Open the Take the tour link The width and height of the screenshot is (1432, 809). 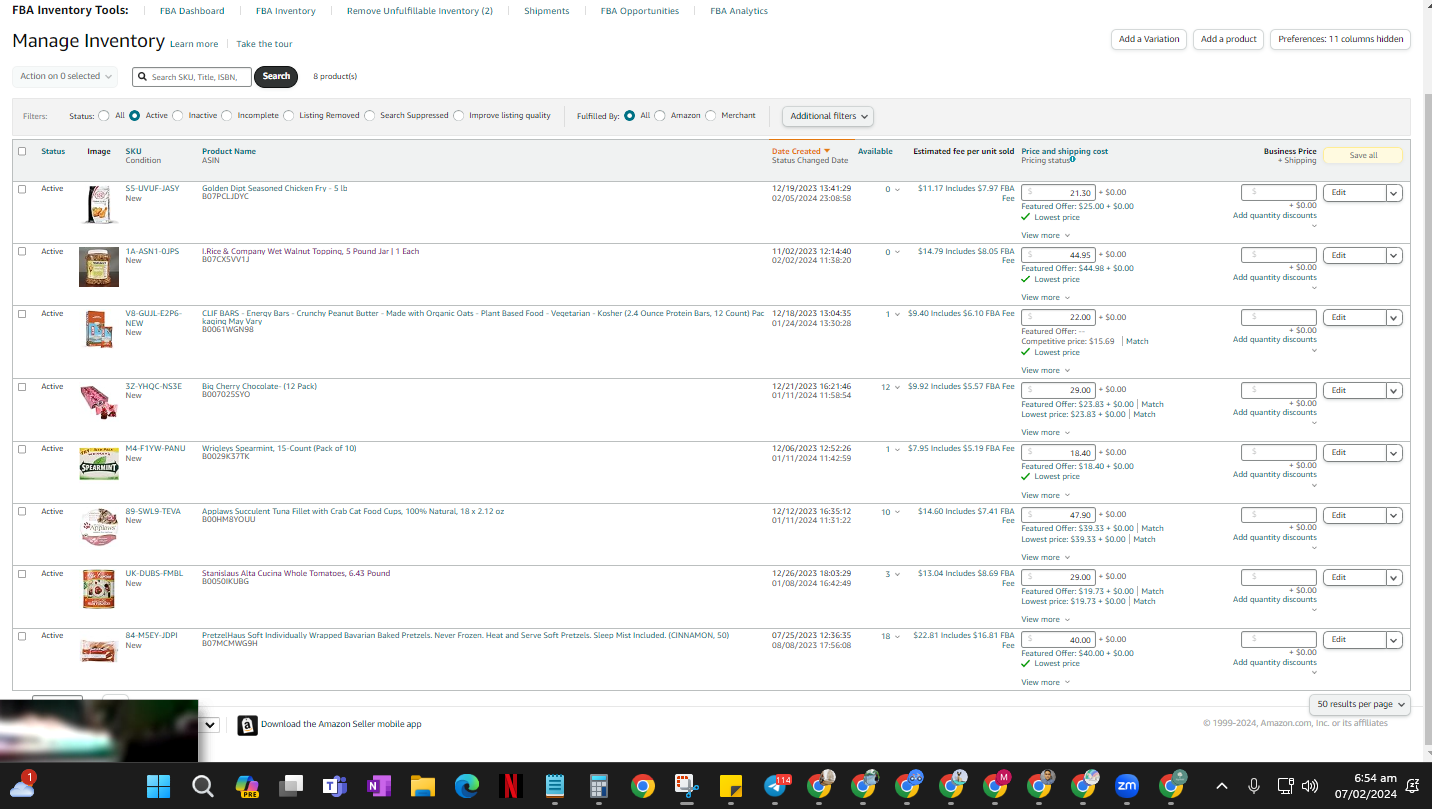pyautogui.click(x=264, y=44)
